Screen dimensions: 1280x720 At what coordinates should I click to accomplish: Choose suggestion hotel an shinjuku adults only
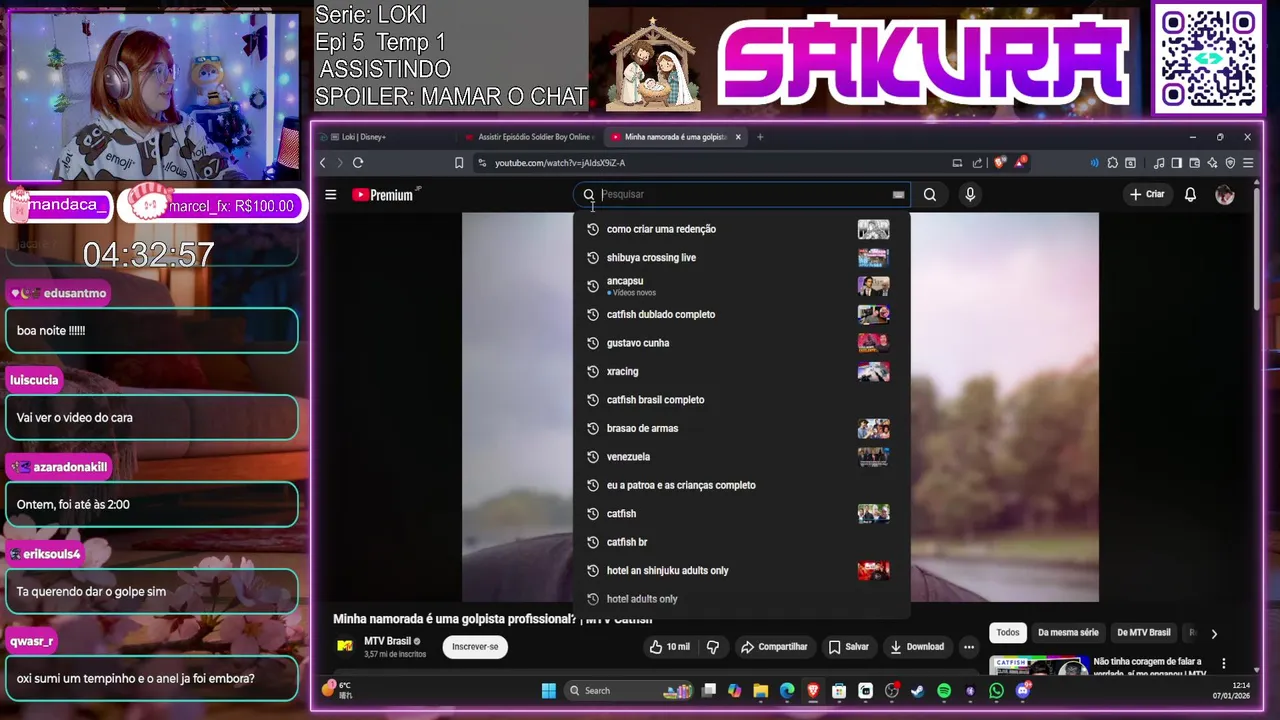742,571
